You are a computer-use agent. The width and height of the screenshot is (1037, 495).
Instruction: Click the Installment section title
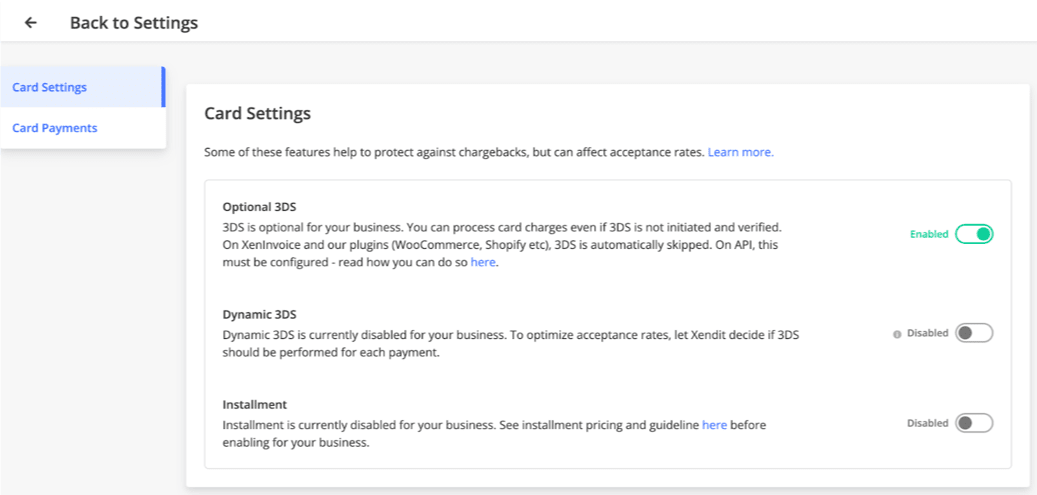[x=255, y=404]
